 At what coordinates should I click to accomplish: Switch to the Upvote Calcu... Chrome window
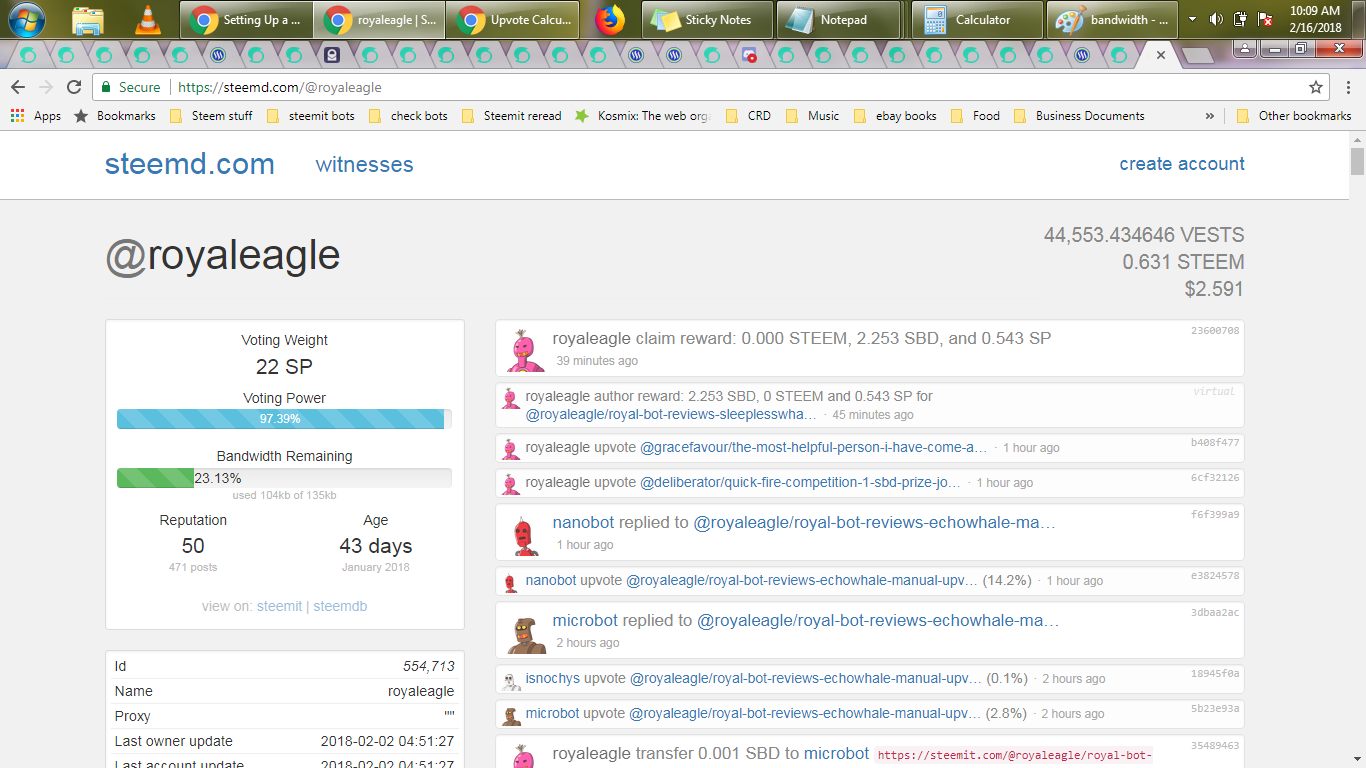513,19
